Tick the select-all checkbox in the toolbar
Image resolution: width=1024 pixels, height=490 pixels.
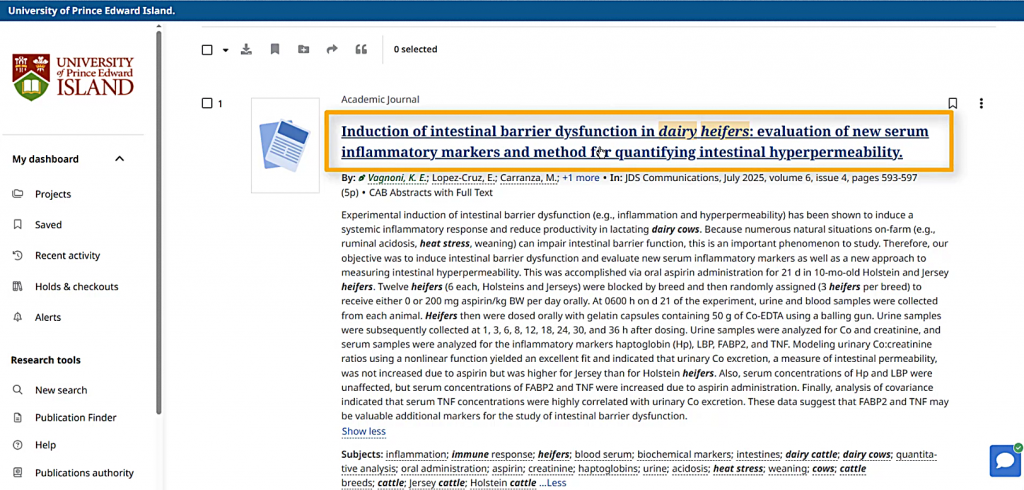click(207, 50)
